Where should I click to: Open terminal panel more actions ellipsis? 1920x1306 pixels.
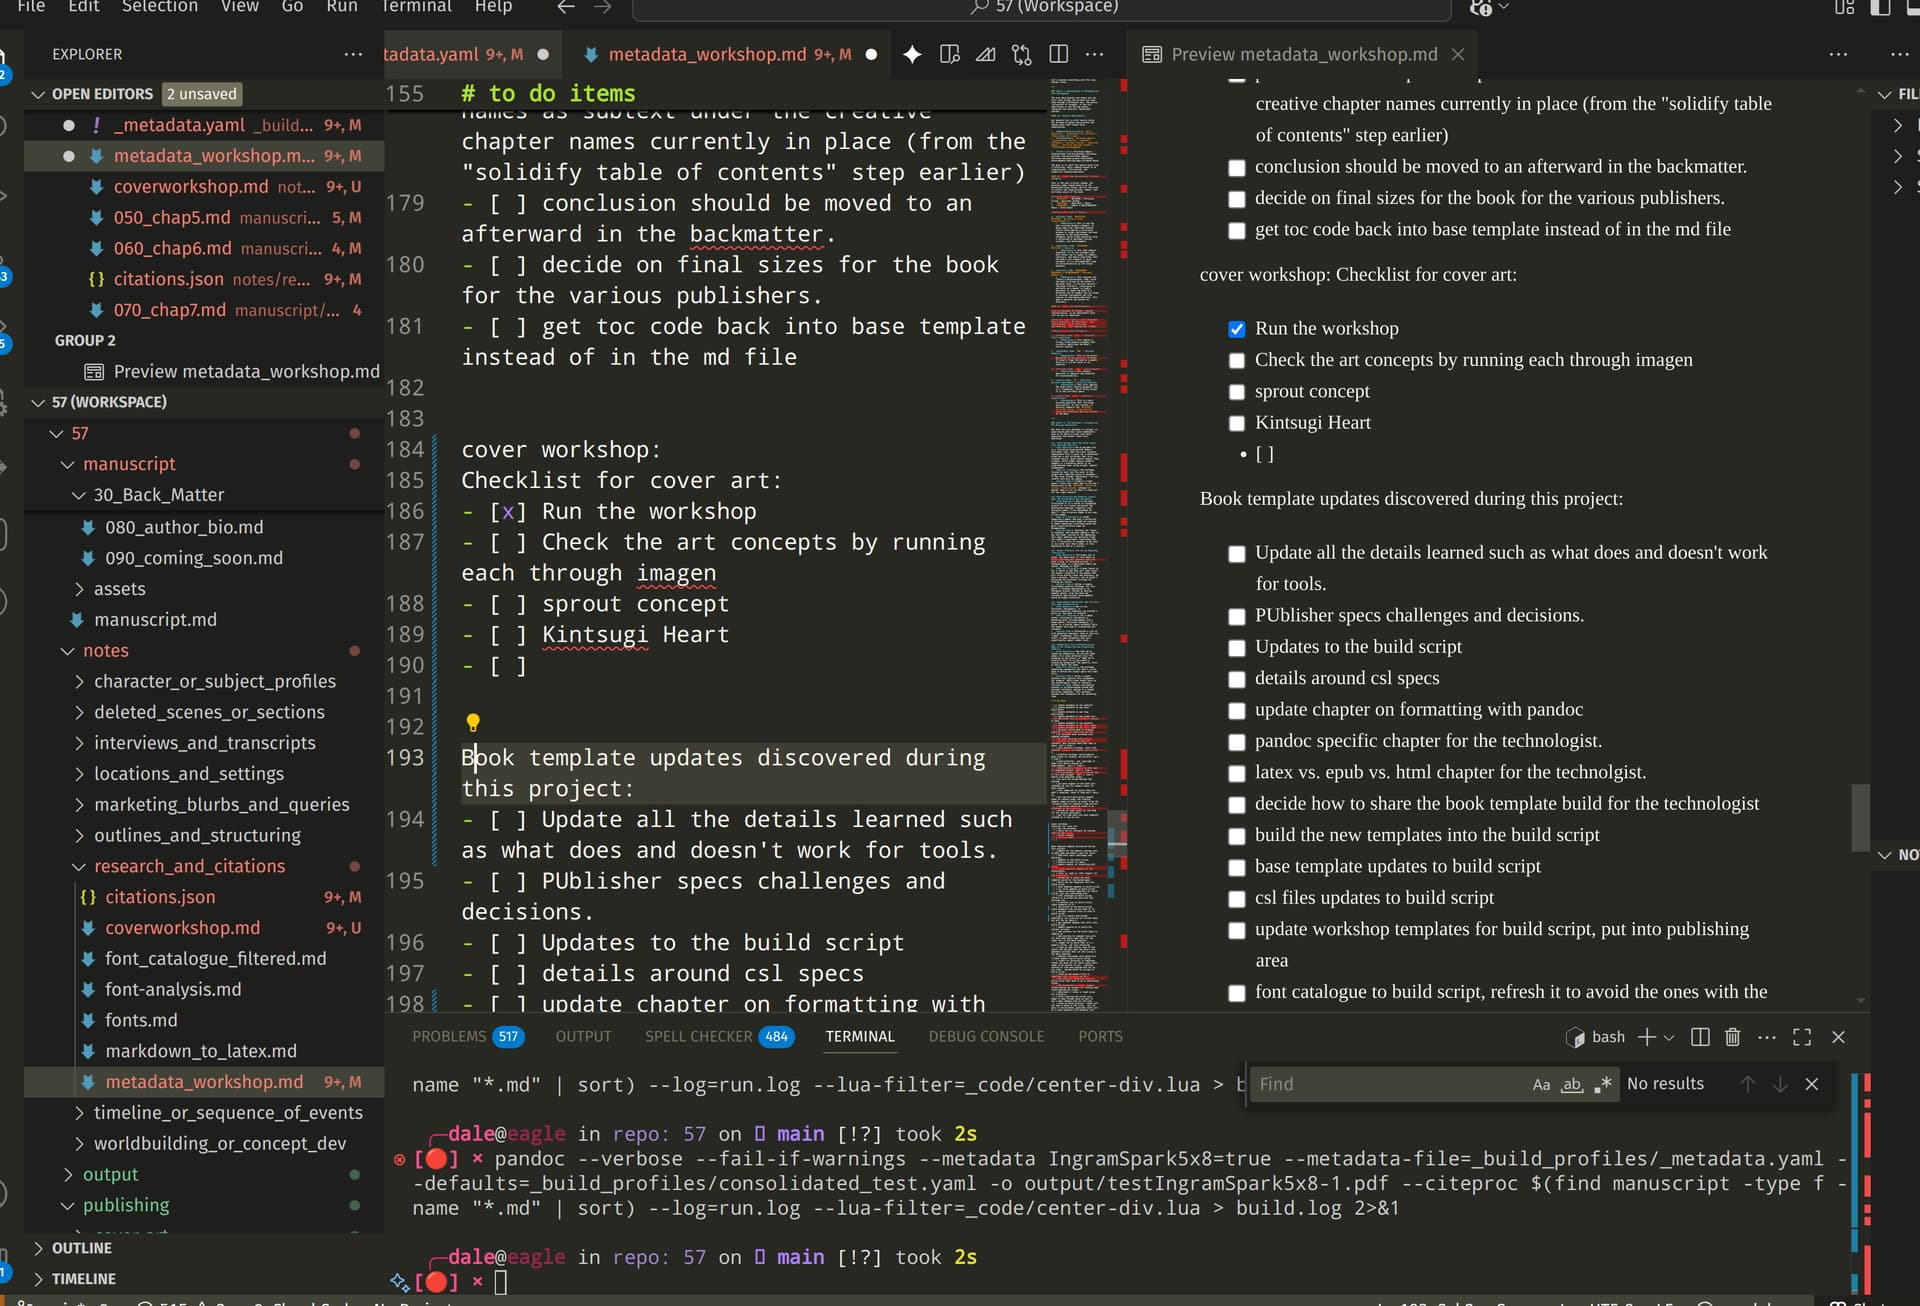click(1767, 1037)
